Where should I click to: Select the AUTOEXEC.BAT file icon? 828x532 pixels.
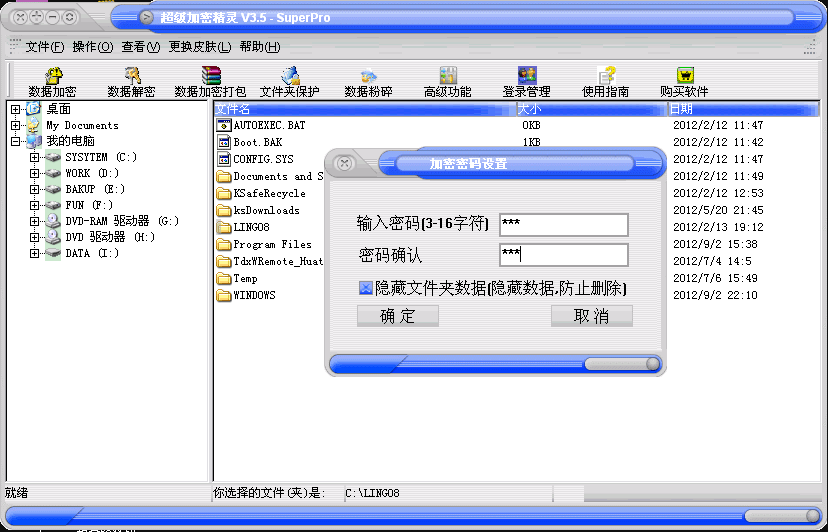coord(224,125)
